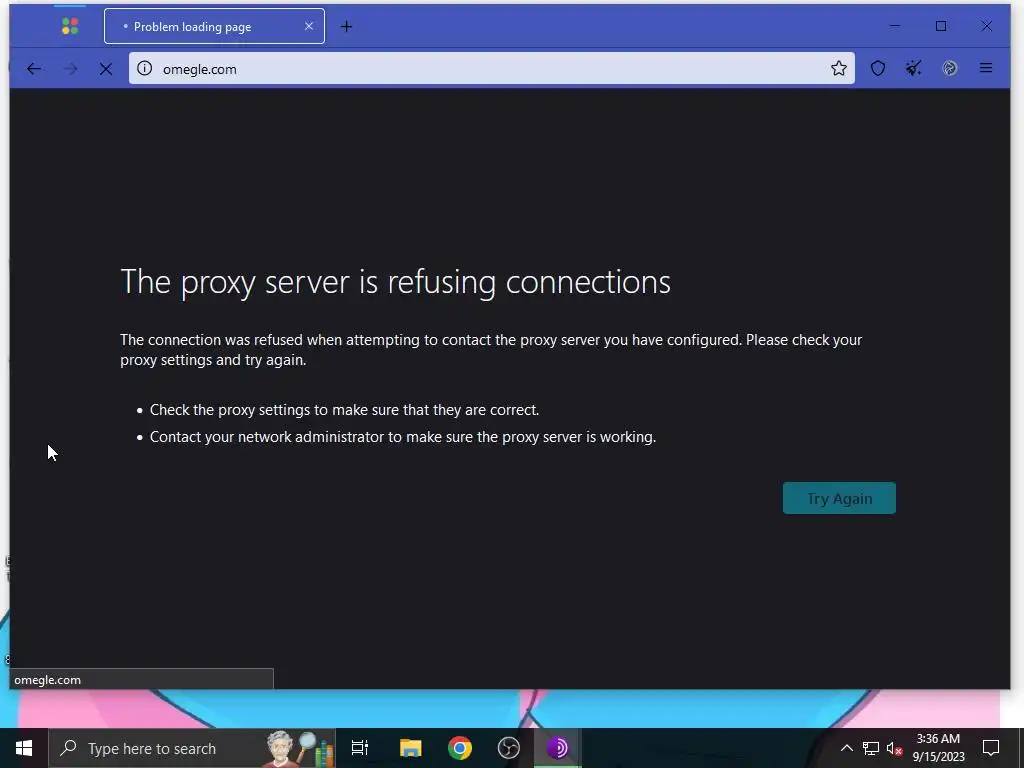Open site information for omegle.com
Screen dimensions: 1024x768
(145, 69)
